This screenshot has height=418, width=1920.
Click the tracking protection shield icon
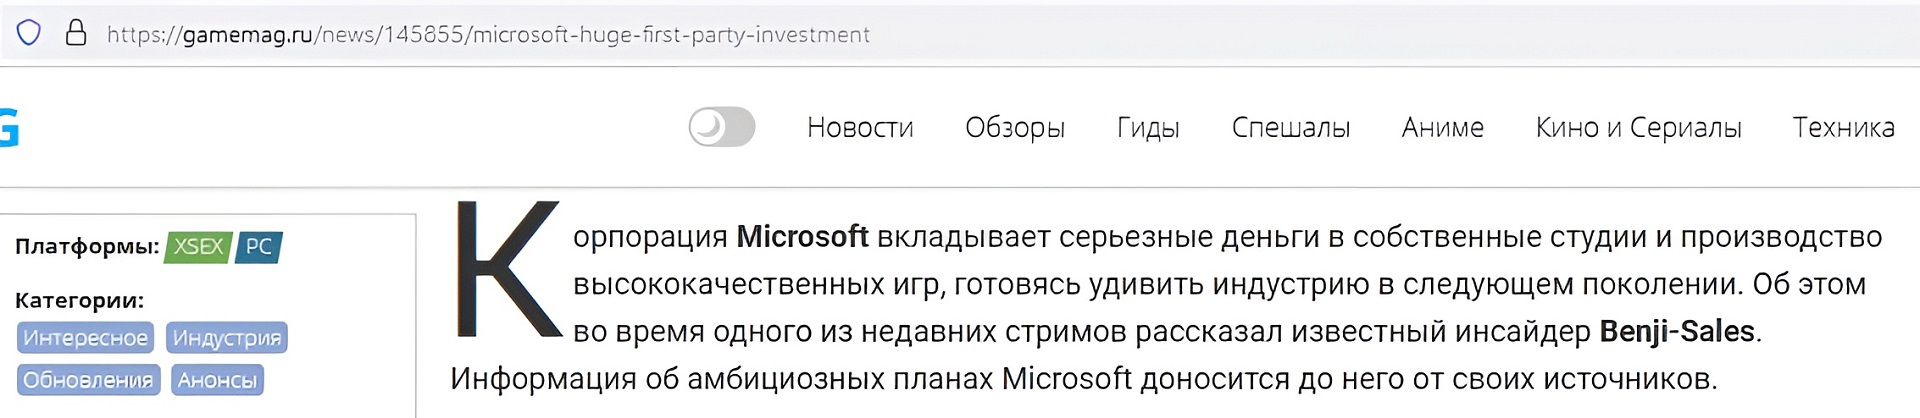point(29,34)
